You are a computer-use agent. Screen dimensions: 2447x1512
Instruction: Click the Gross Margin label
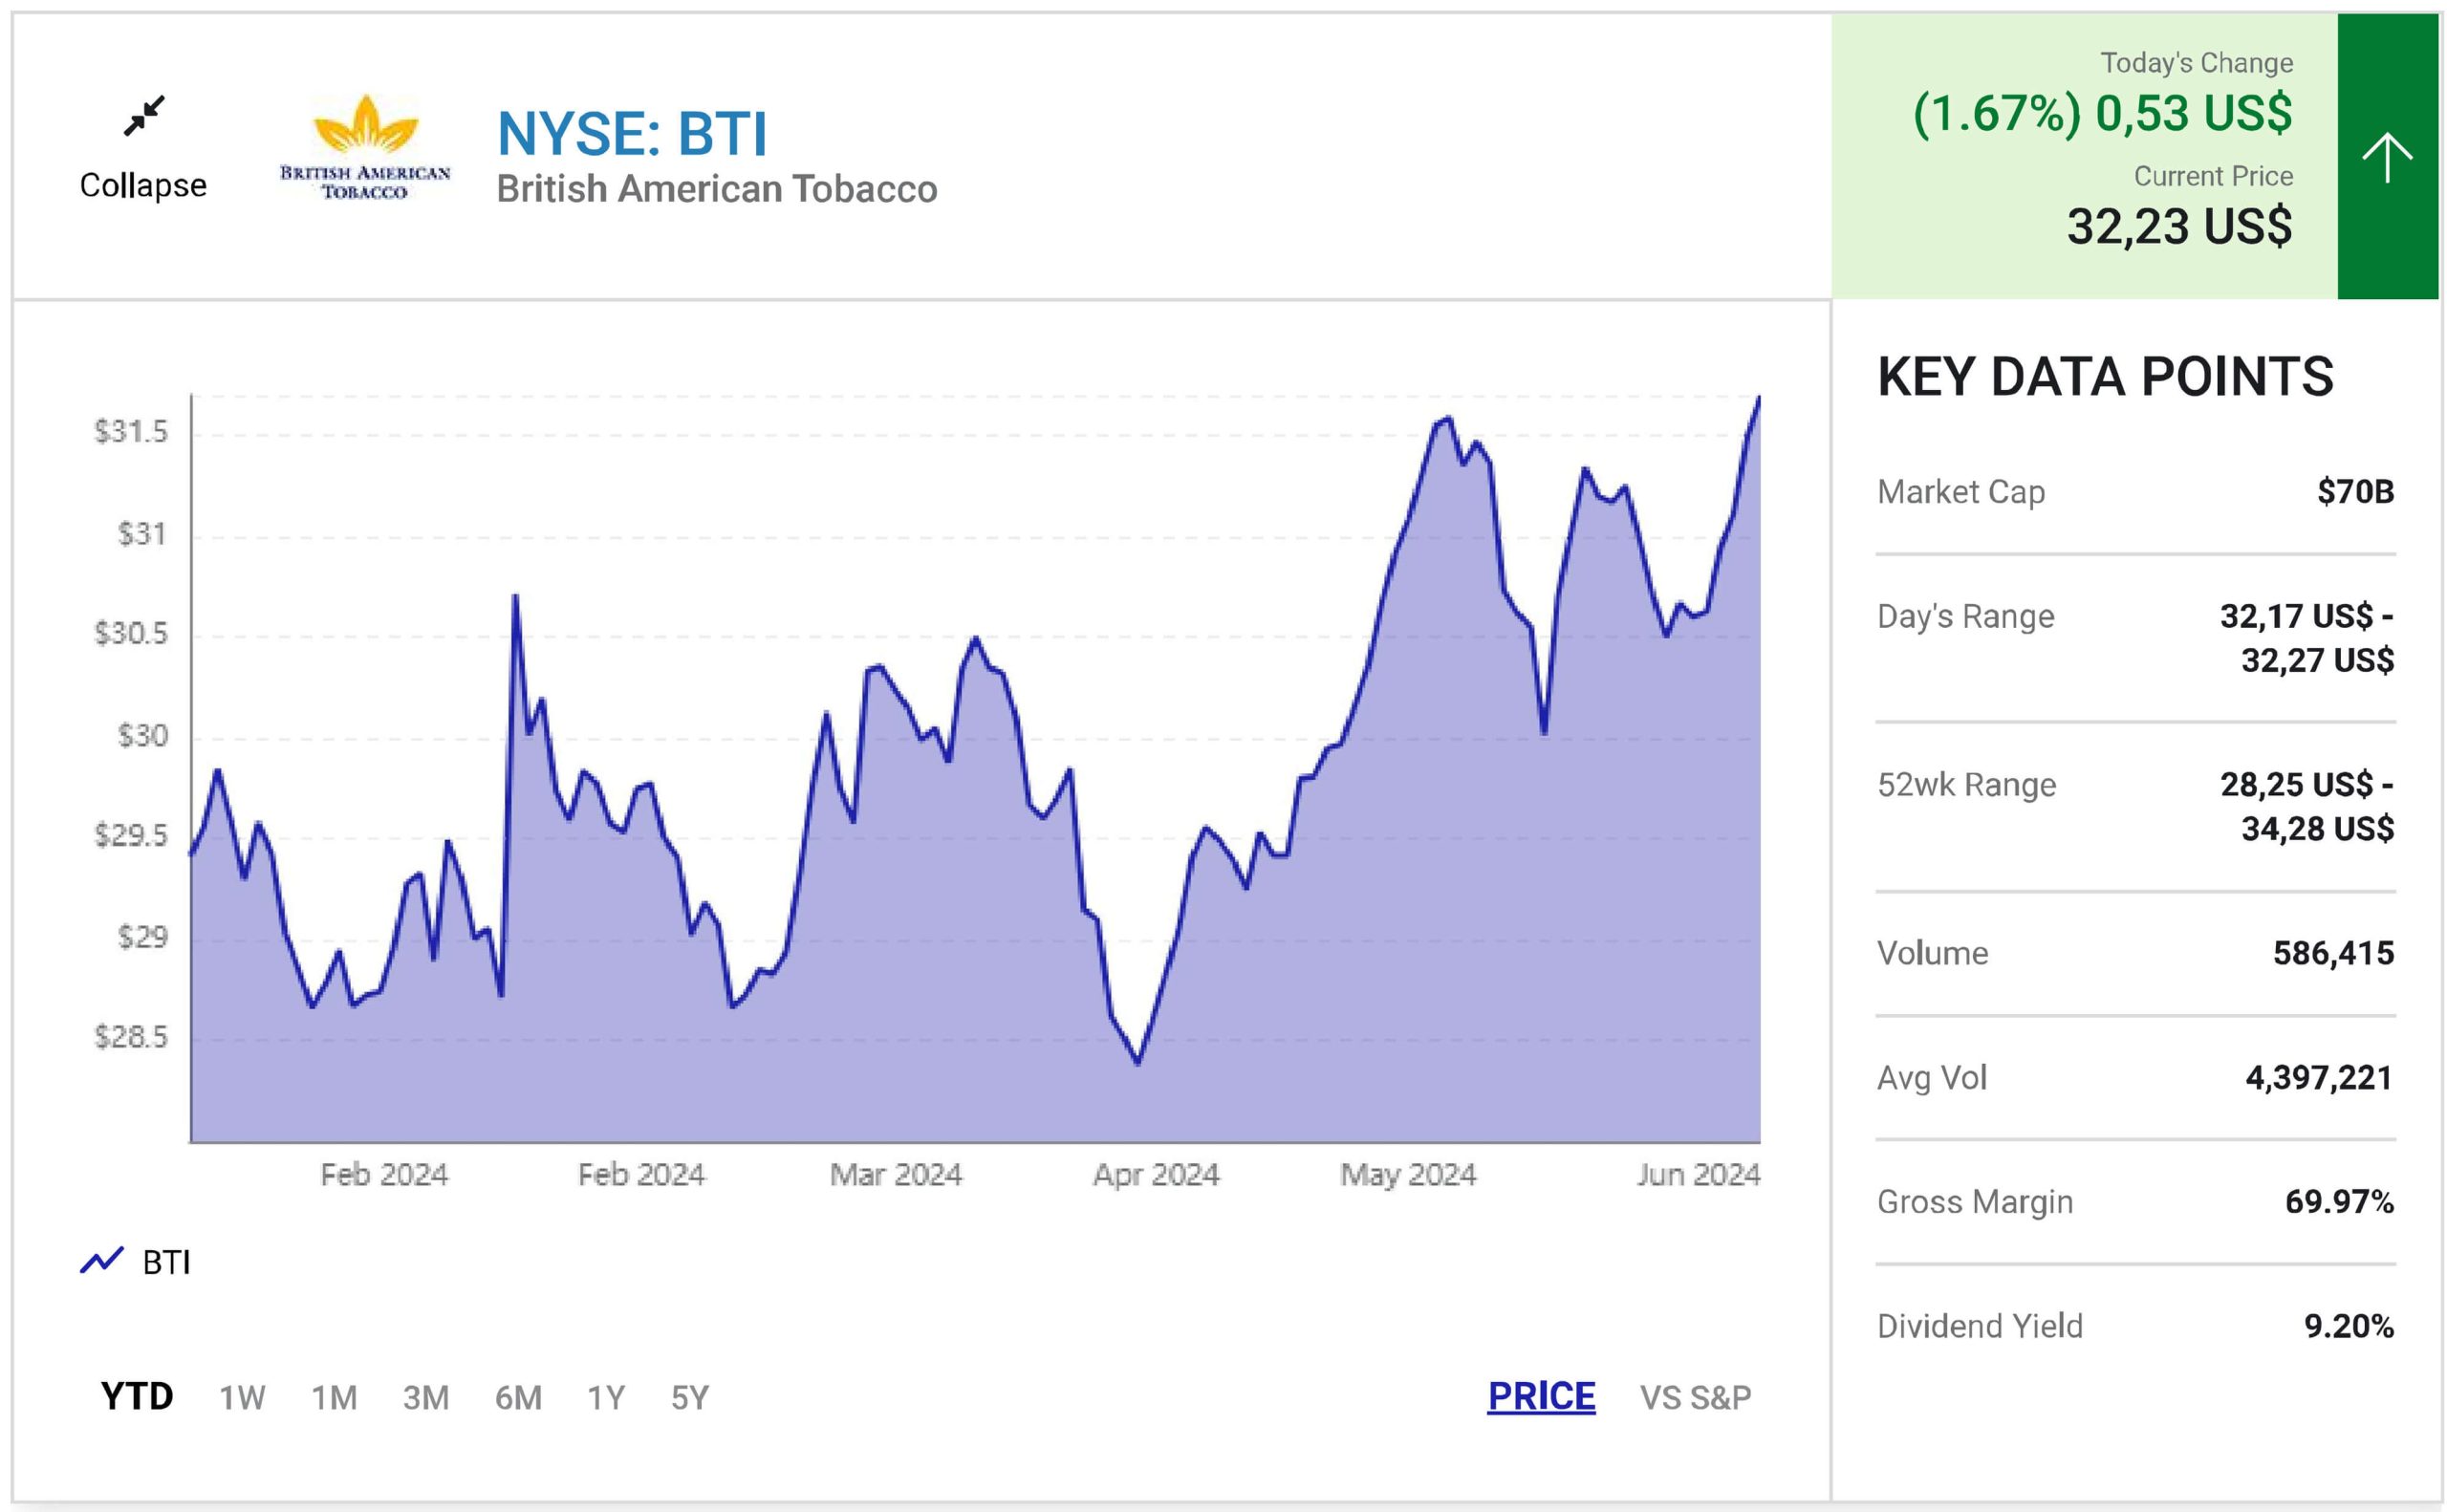tap(1975, 1202)
